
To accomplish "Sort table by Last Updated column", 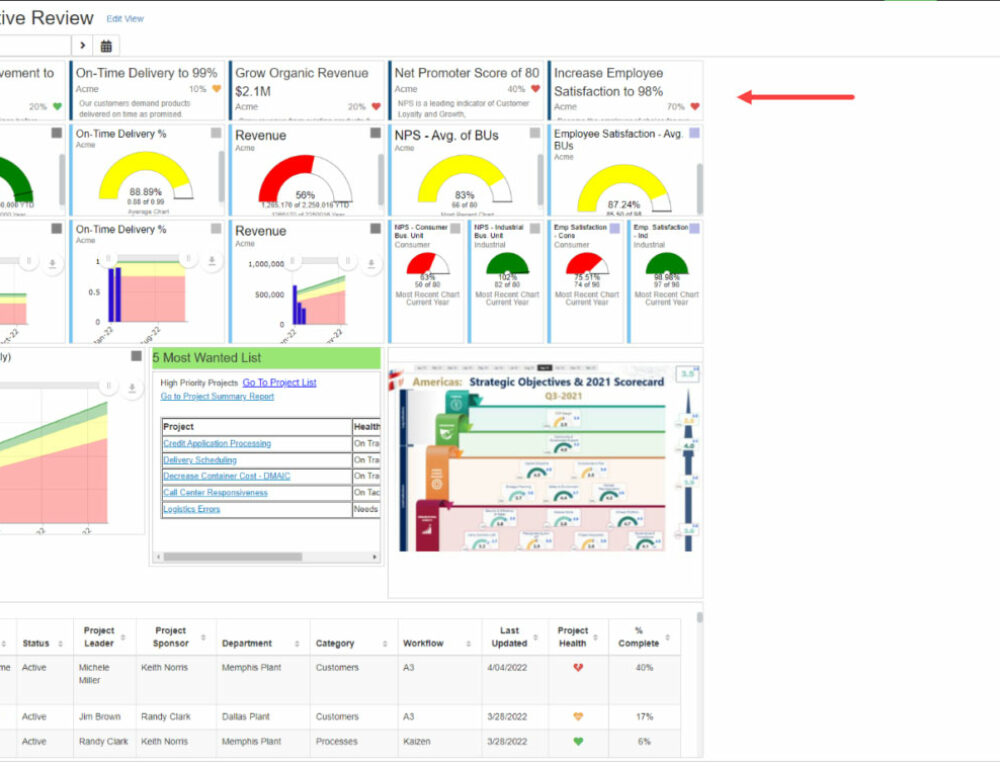I will [x=513, y=637].
